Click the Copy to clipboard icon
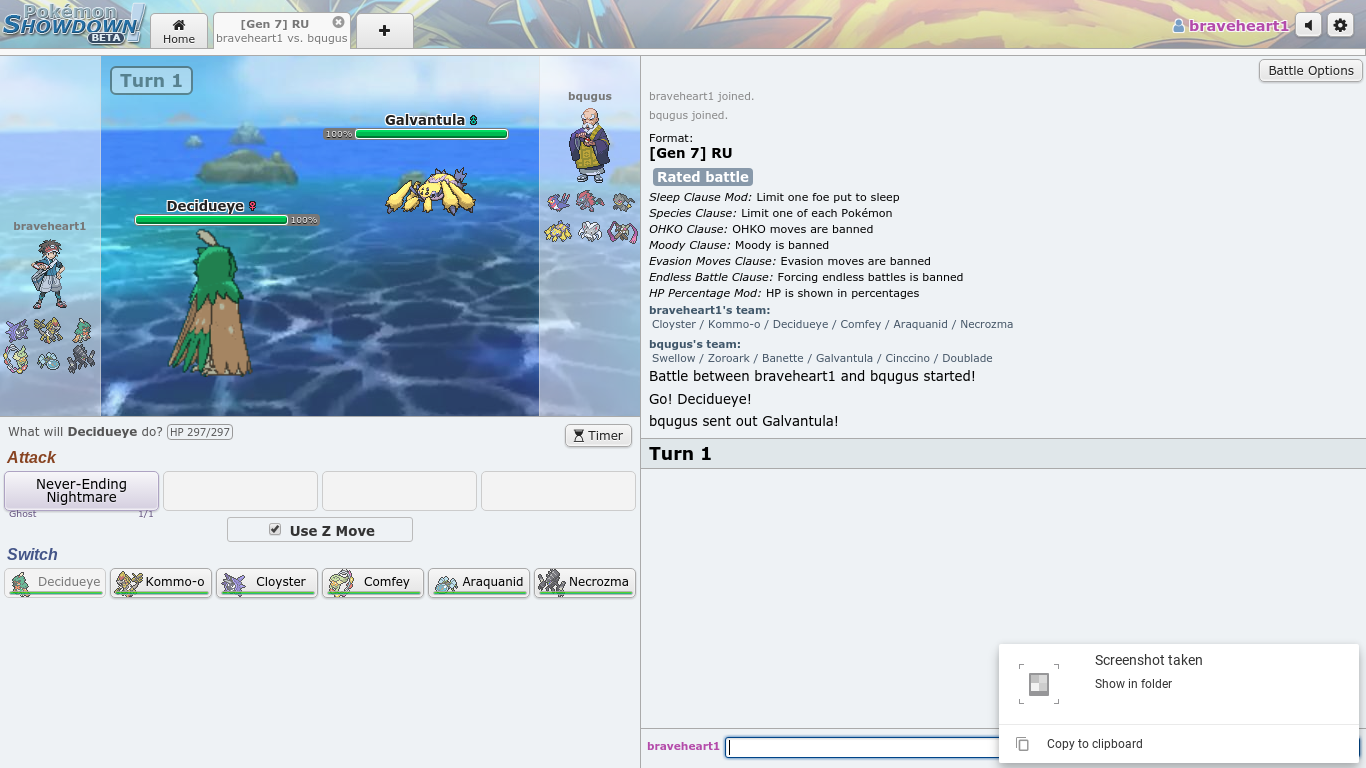Screen dimensions: 1366x768 tap(1022, 744)
